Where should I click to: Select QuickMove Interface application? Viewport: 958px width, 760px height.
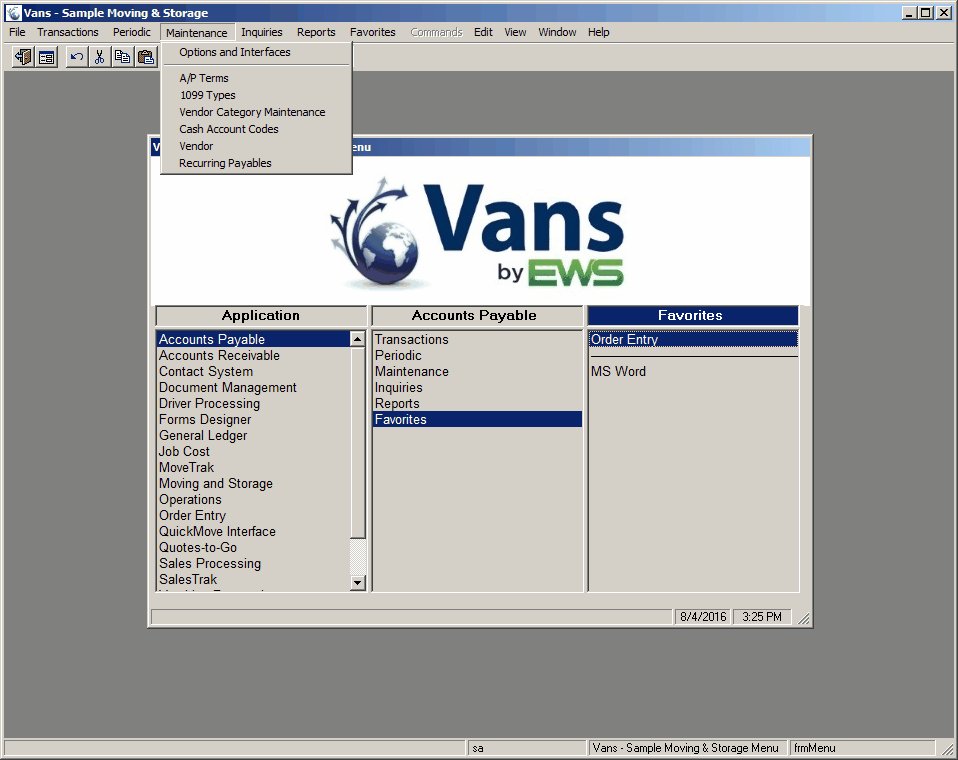(254, 532)
